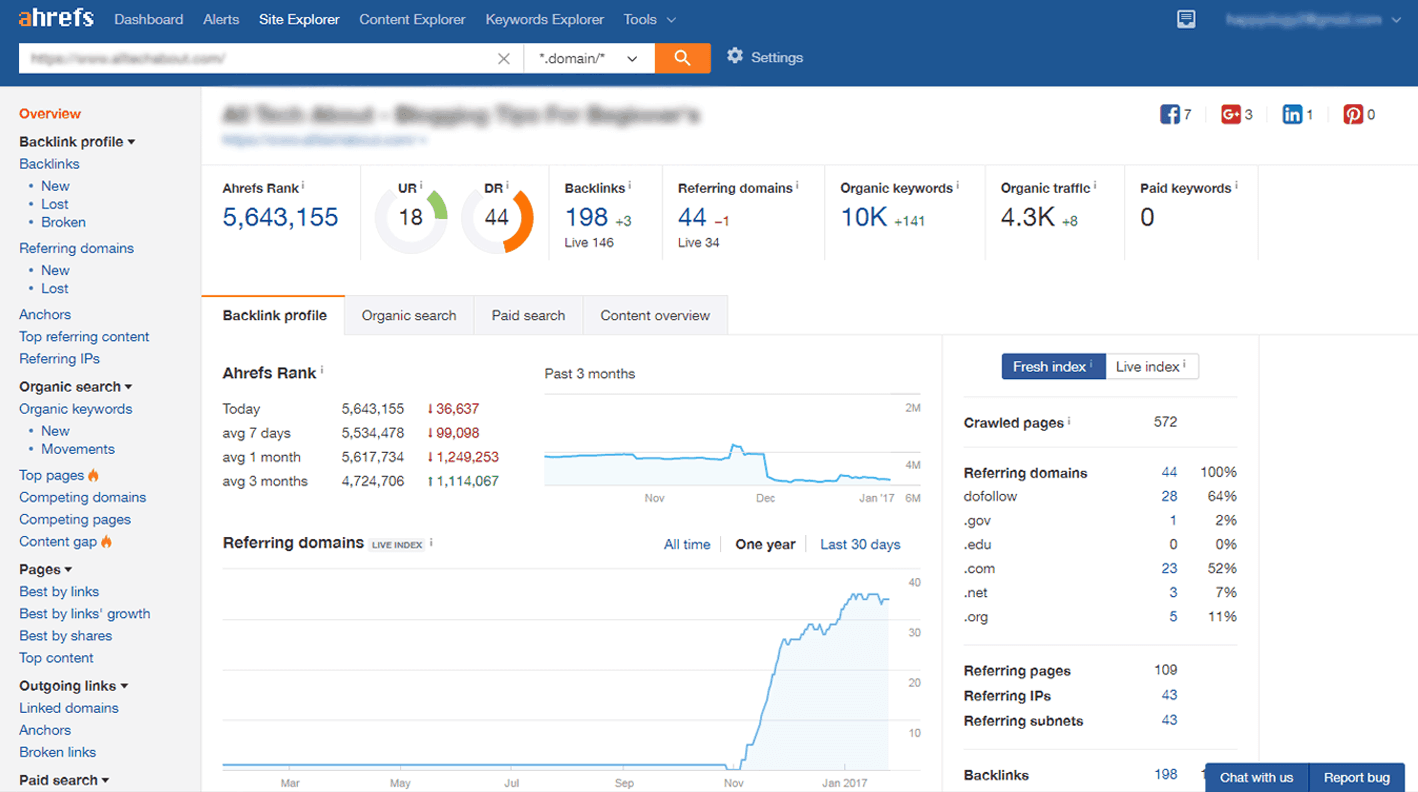The image size is (1418, 792).
Task: Open Alerts in top navigation
Action: [221, 19]
